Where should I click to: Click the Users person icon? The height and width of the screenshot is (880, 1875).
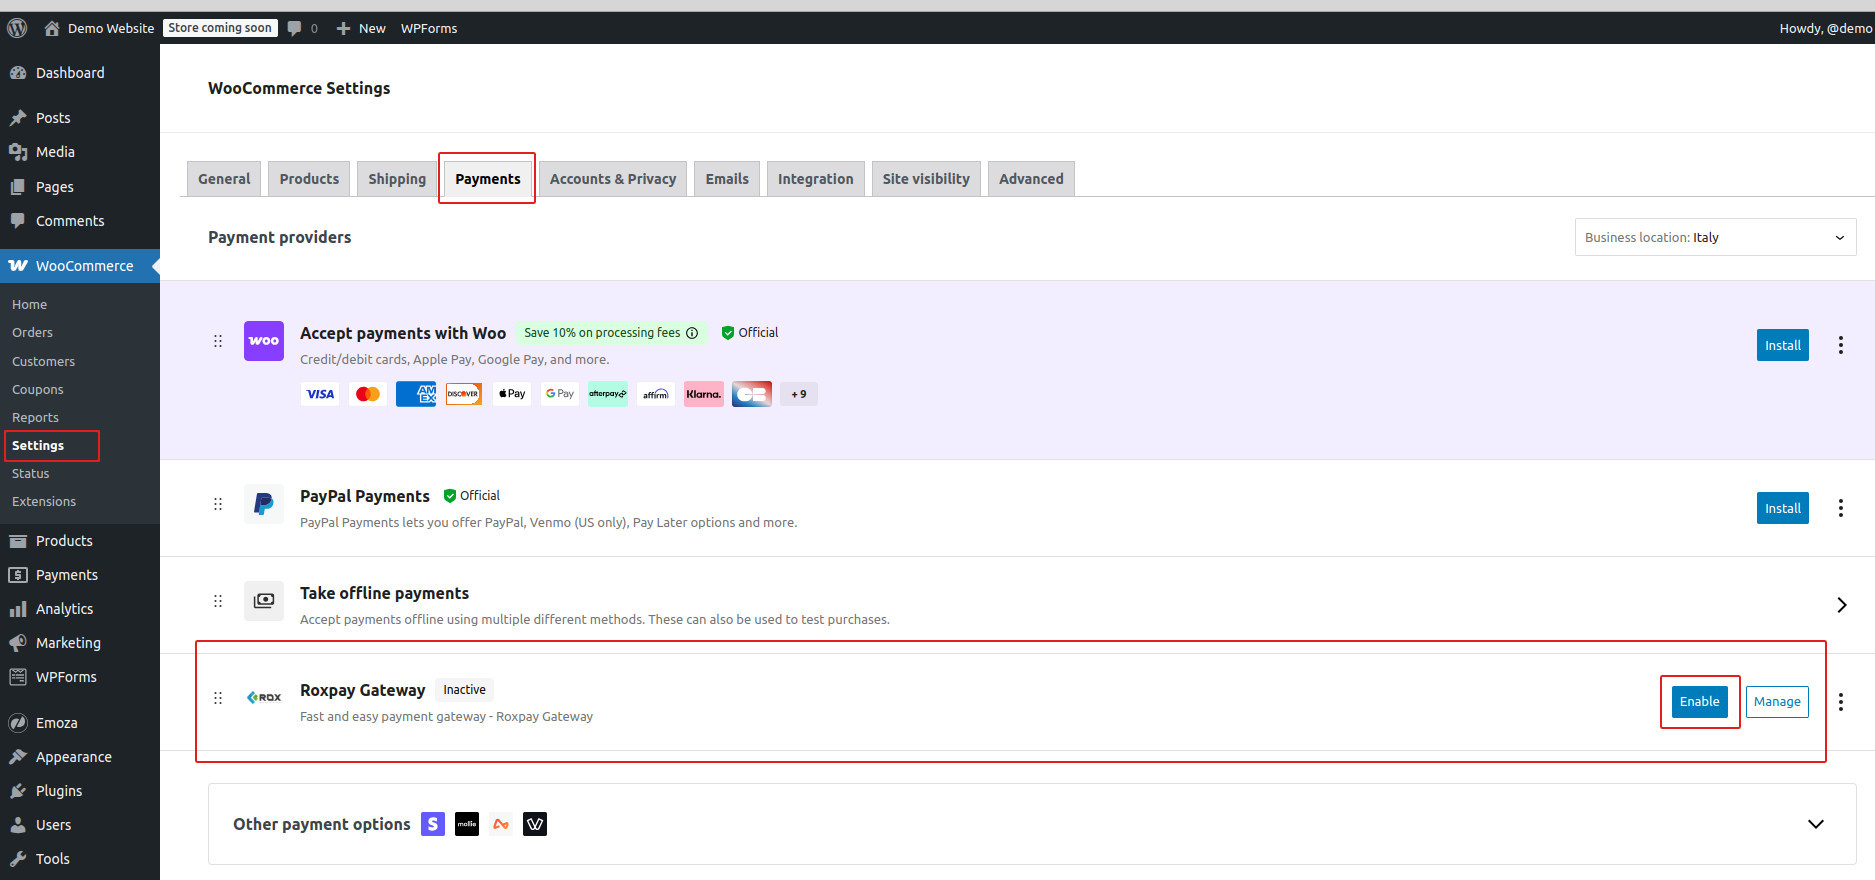point(18,825)
